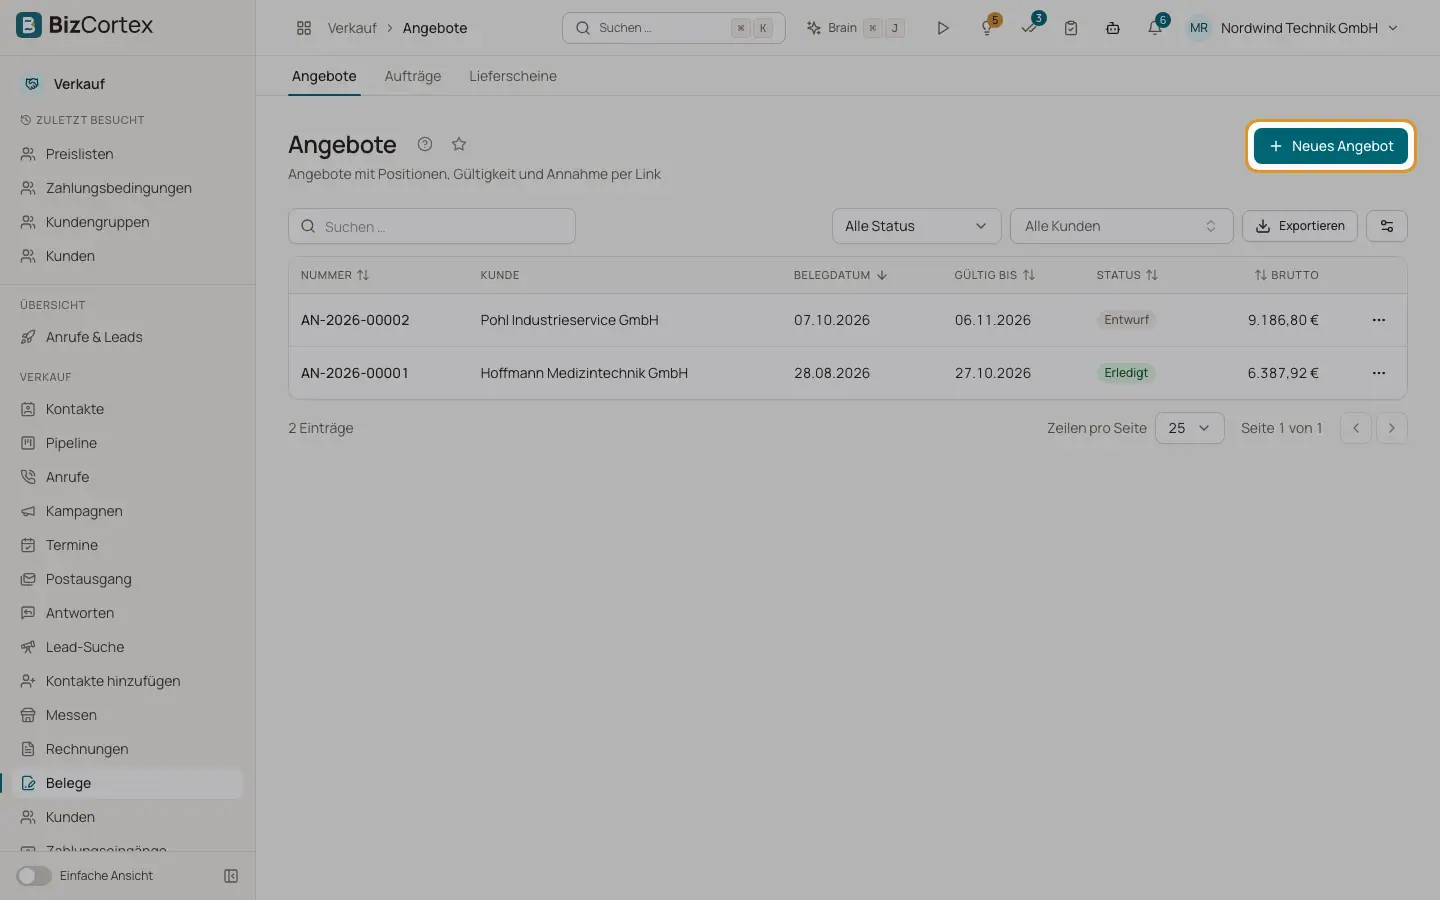Mark the Angebote page as favorite via the star icon
The height and width of the screenshot is (900, 1440).
coord(459,144)
